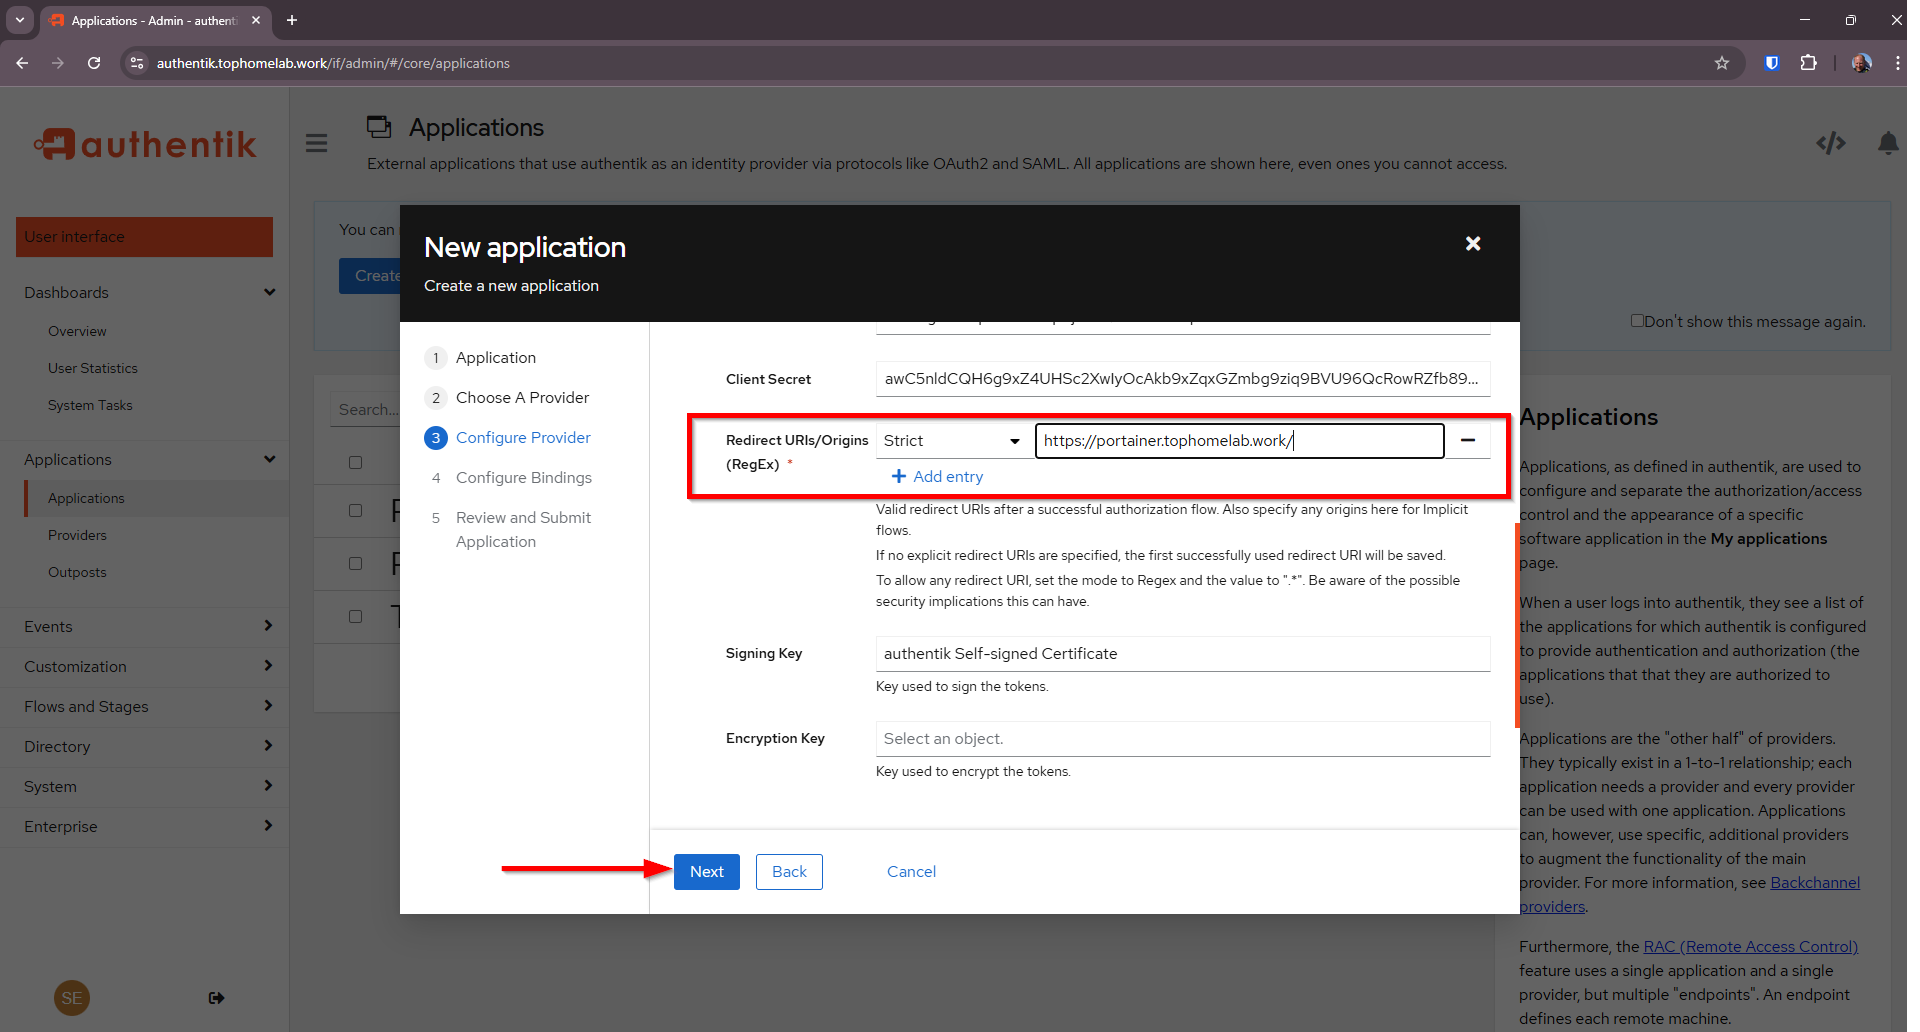Click the sign out icon in sidebar
1920x1032 pixels.
[x=216, y=998]
